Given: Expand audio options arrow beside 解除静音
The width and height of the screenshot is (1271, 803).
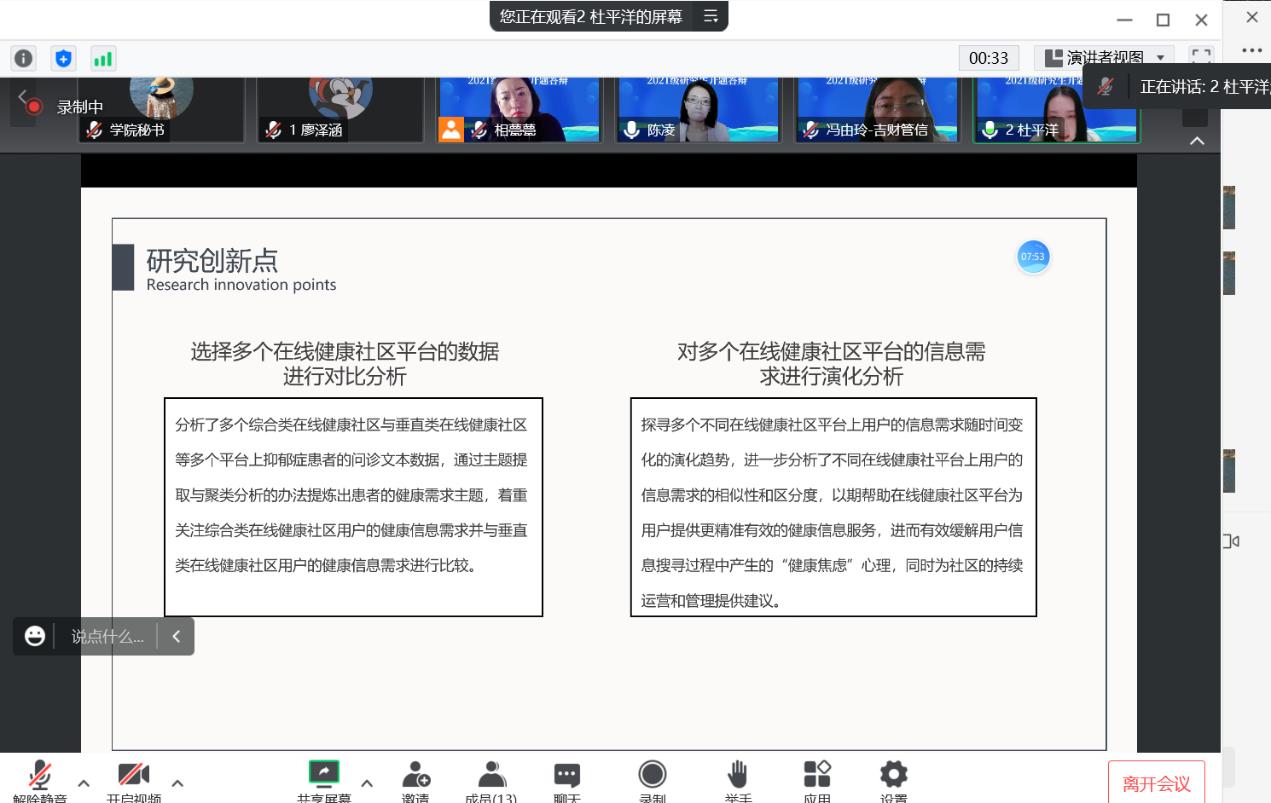Looking at the screenshot, I should [x=84, y=783].
